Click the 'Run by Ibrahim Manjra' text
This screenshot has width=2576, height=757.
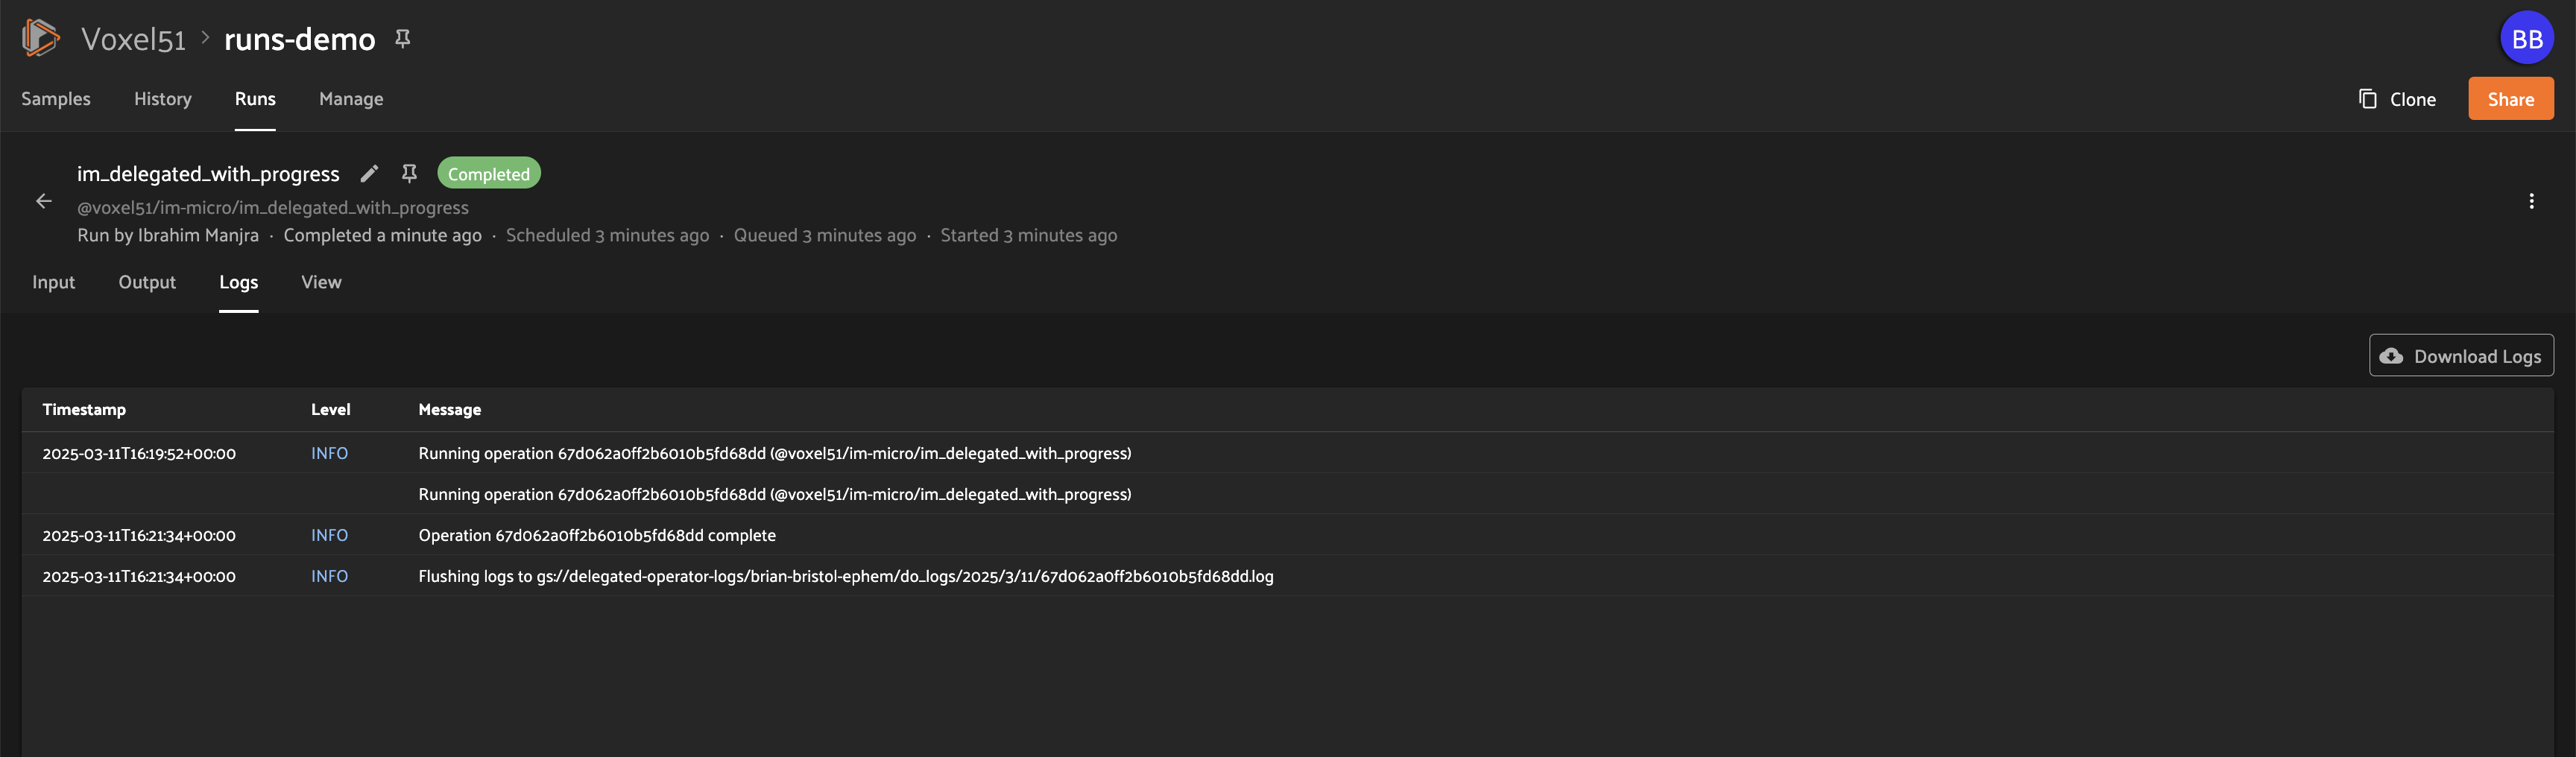tap(168, 235)
